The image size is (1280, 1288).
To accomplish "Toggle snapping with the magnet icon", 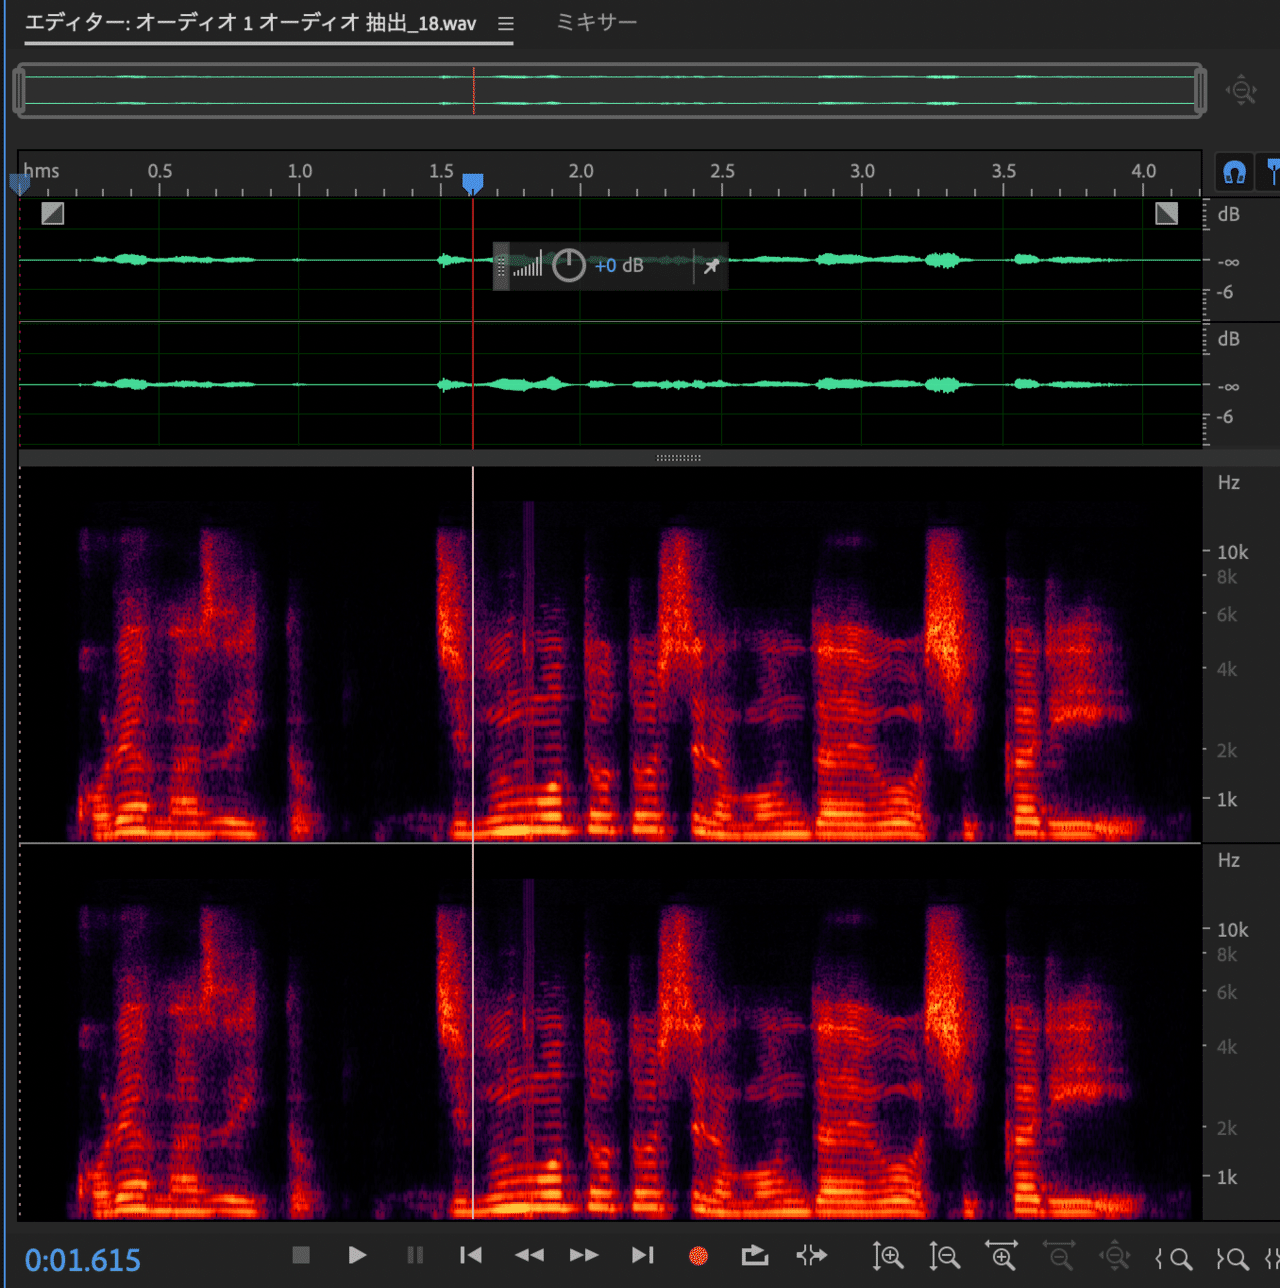I will (1235, 172).
